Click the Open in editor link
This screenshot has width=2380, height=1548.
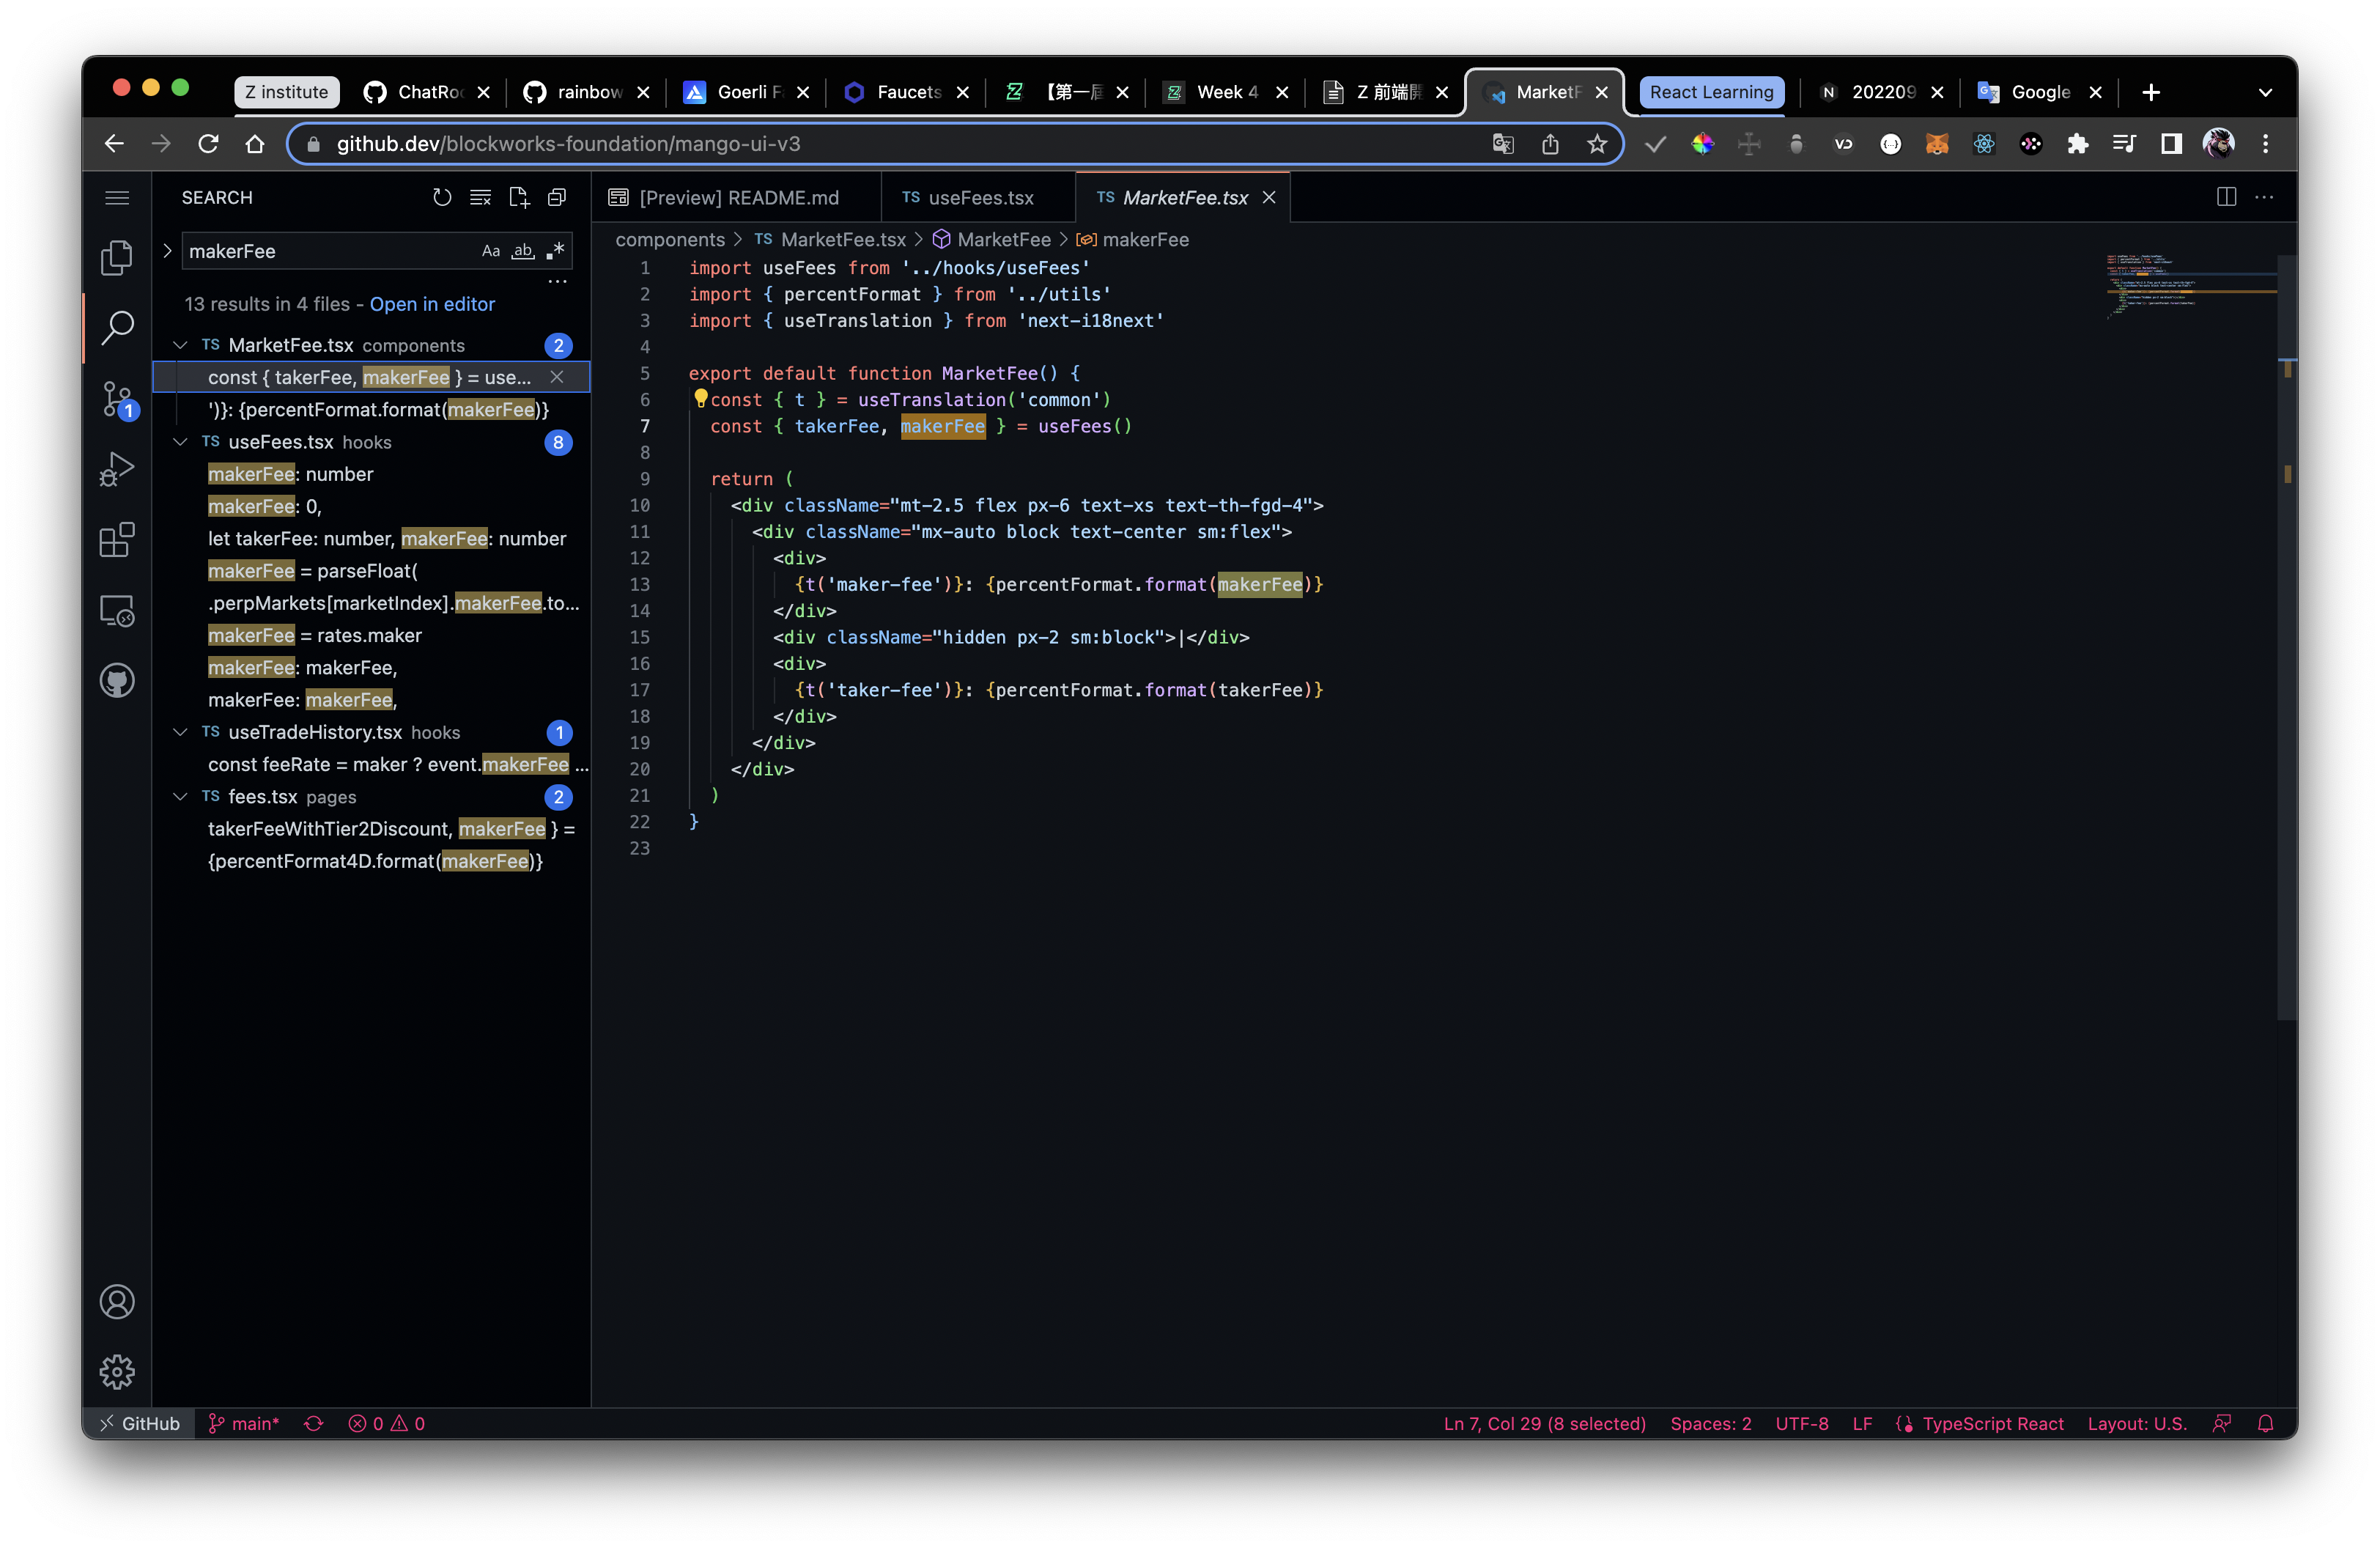coord(432,304)
